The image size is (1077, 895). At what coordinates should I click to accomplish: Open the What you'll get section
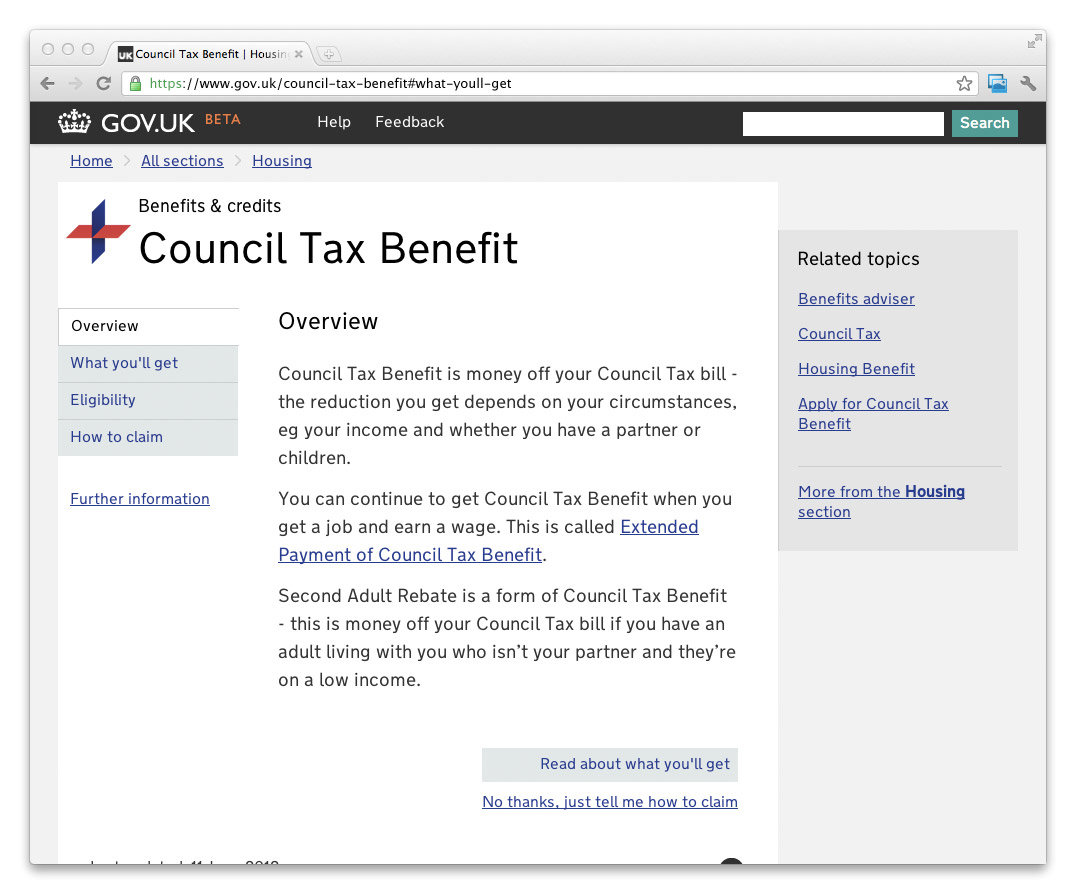pyautogui.click(x=148, y=363)
